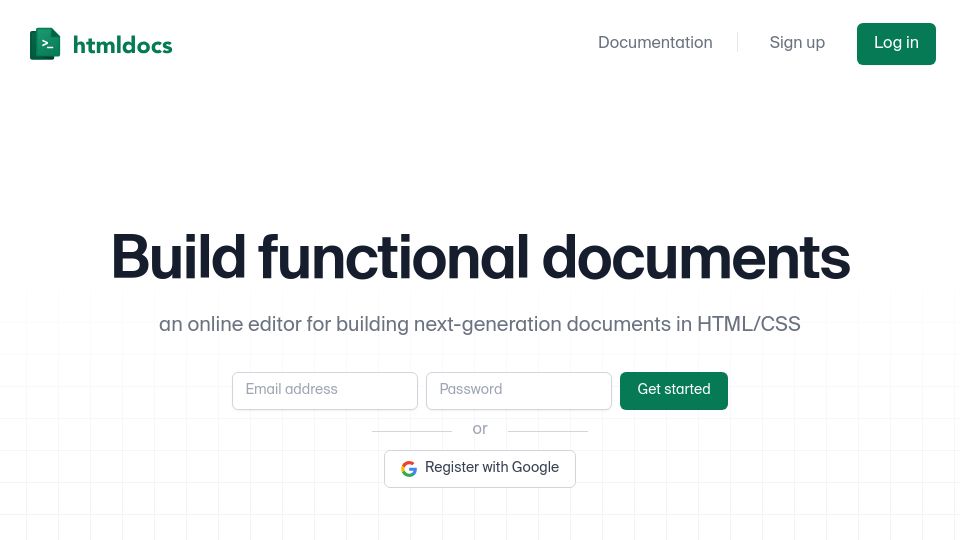Select the 'Build functional documents' headline
Image resolution: width=960 pixels, height=540 pixels.
[x=481, y=257]
